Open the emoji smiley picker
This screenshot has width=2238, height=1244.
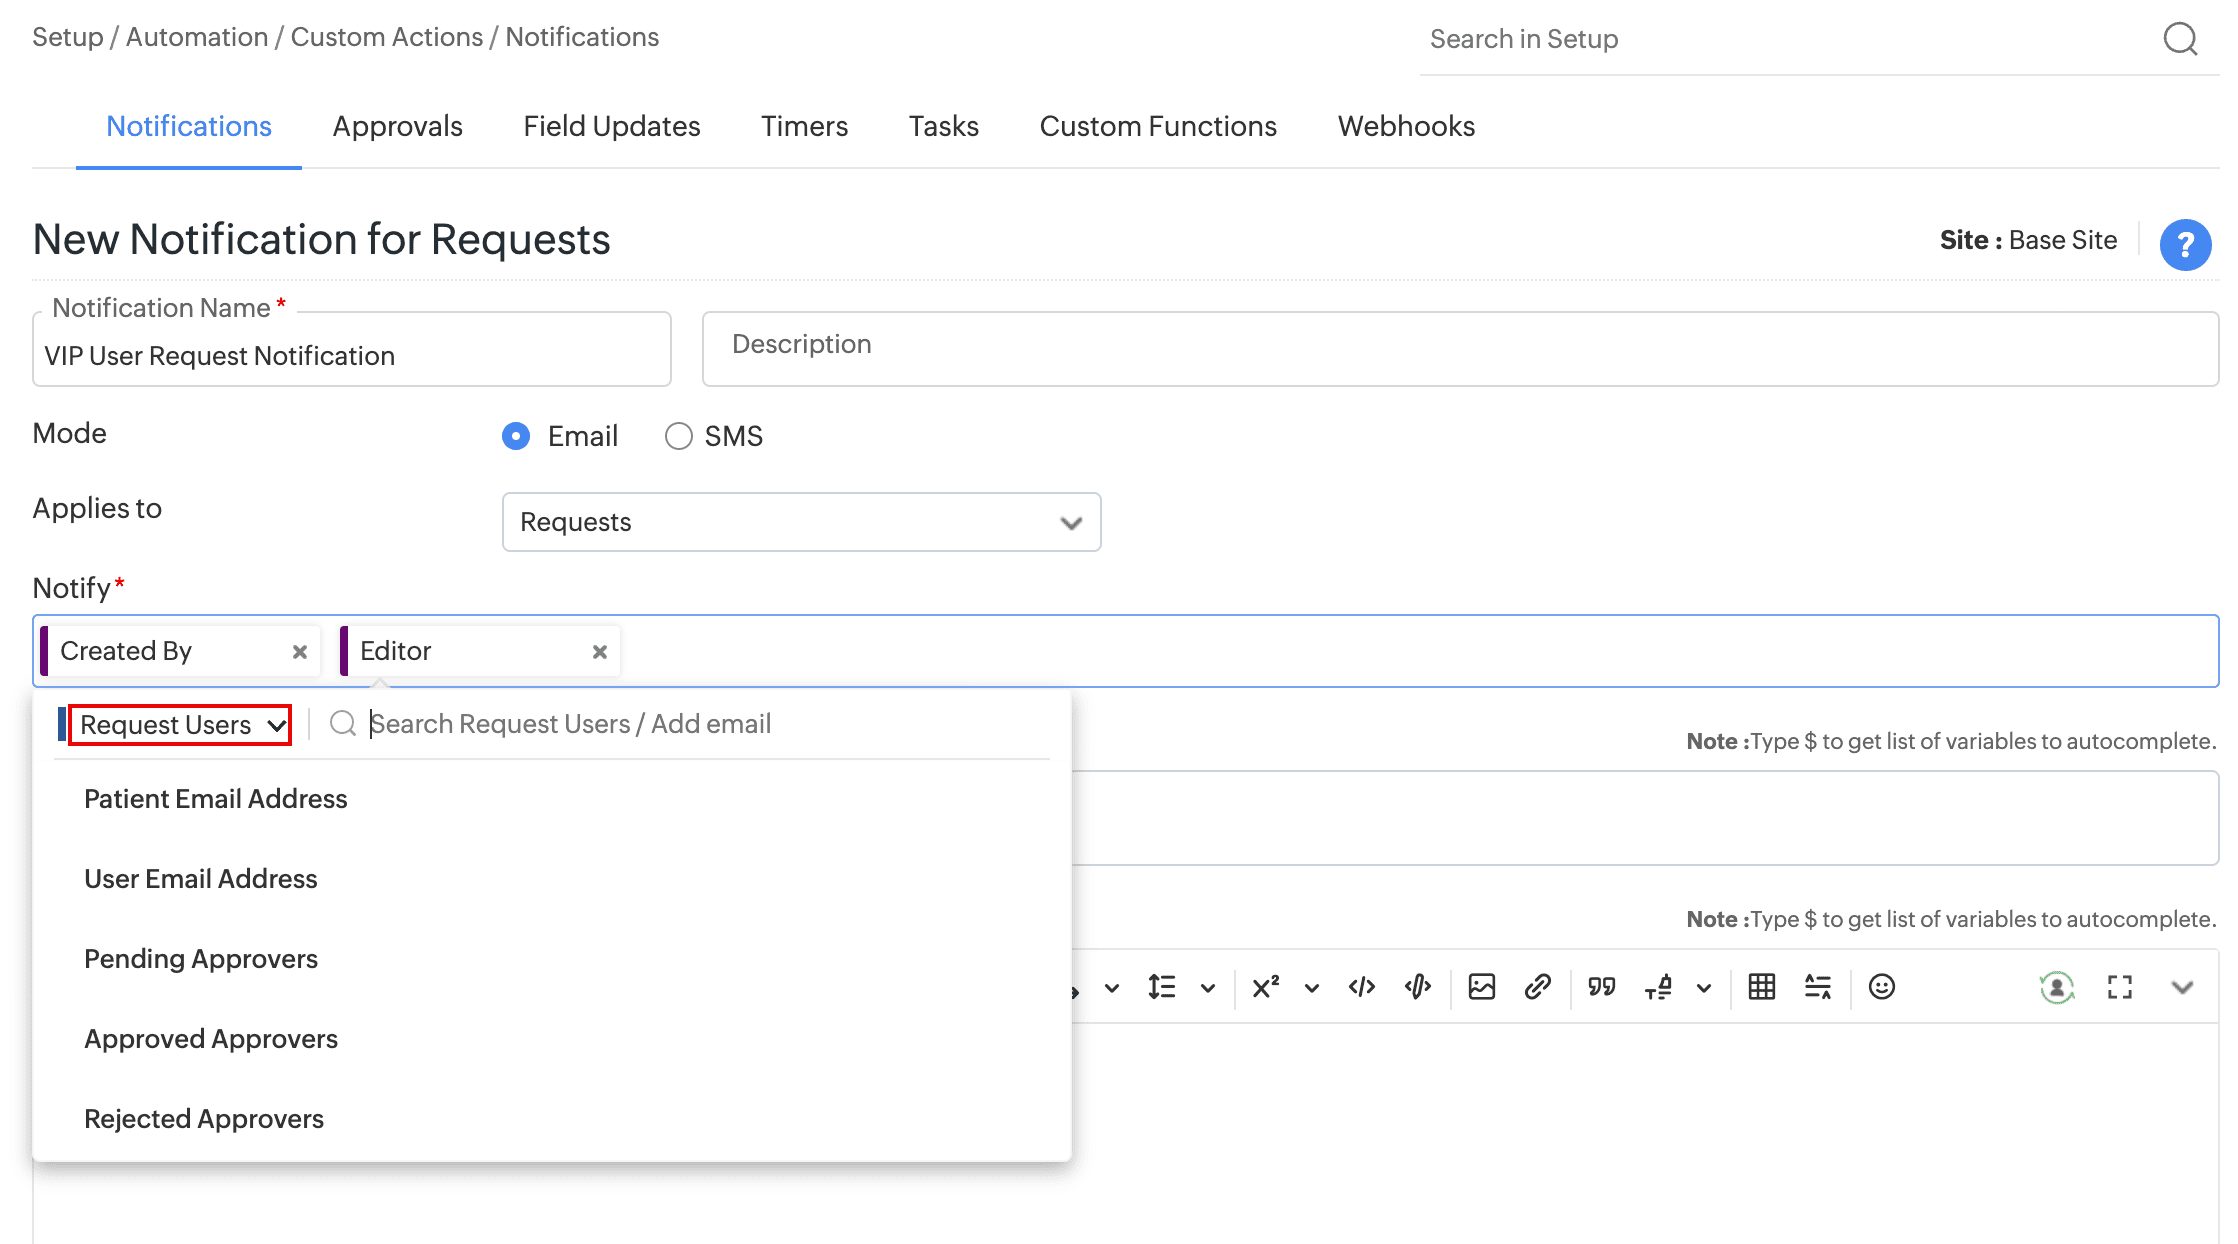[x=1881, y=987]
